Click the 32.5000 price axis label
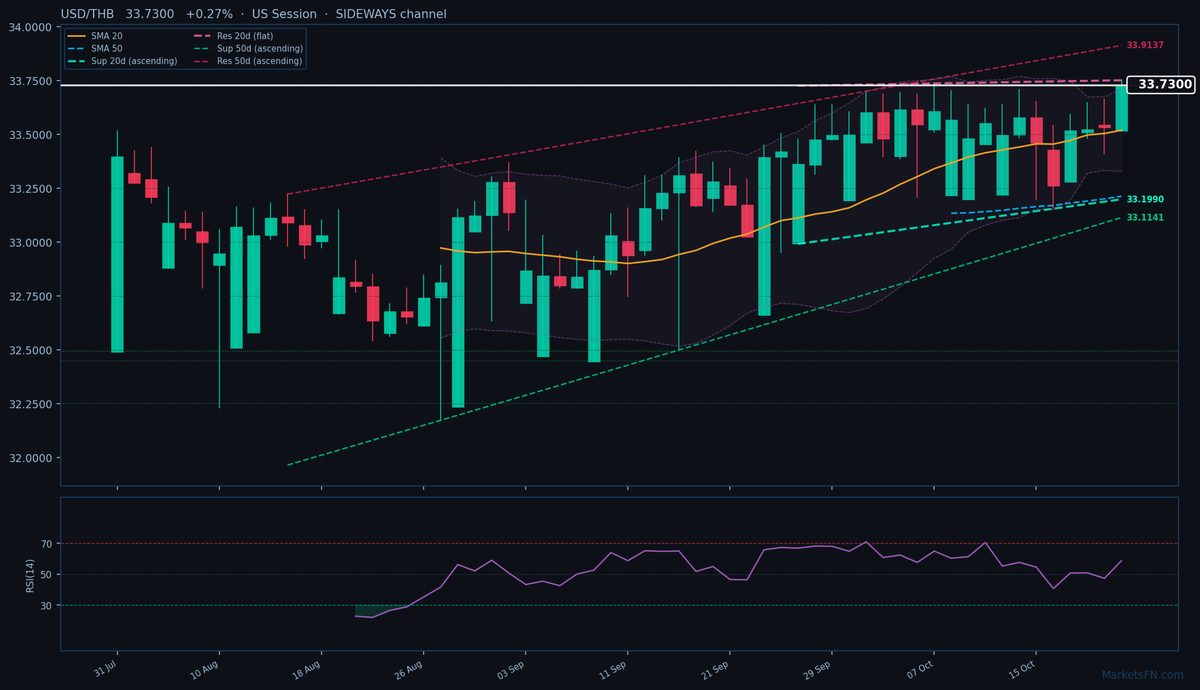This screenshot has width=1200, height=690. [31, 351]
